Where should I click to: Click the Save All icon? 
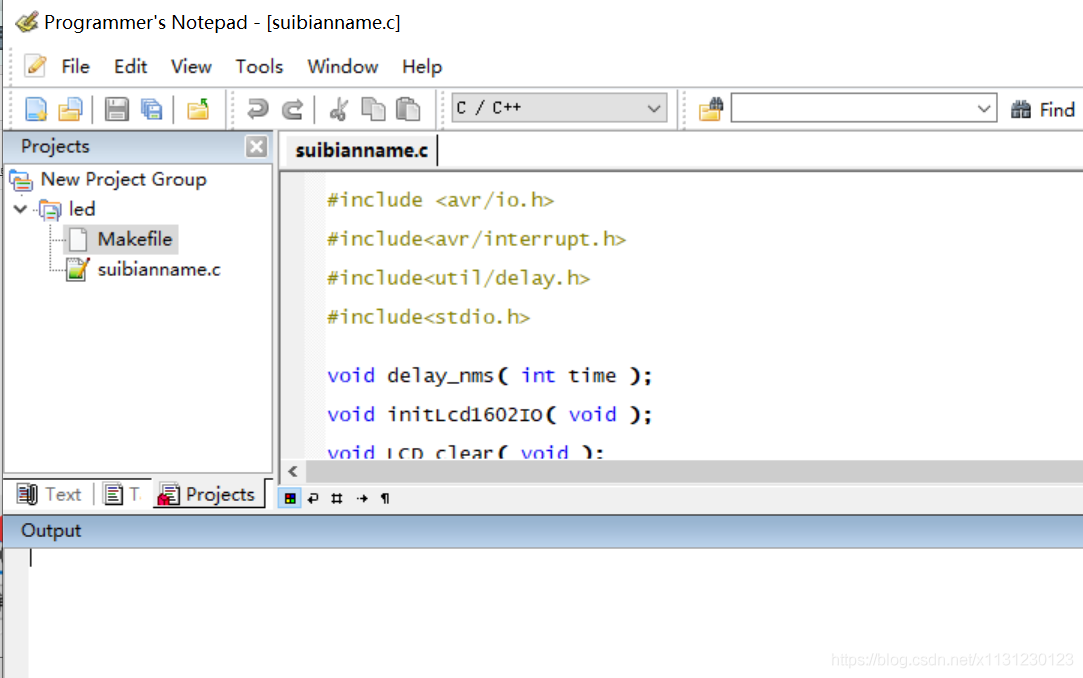pyautogui.click(x=151, y=109)
